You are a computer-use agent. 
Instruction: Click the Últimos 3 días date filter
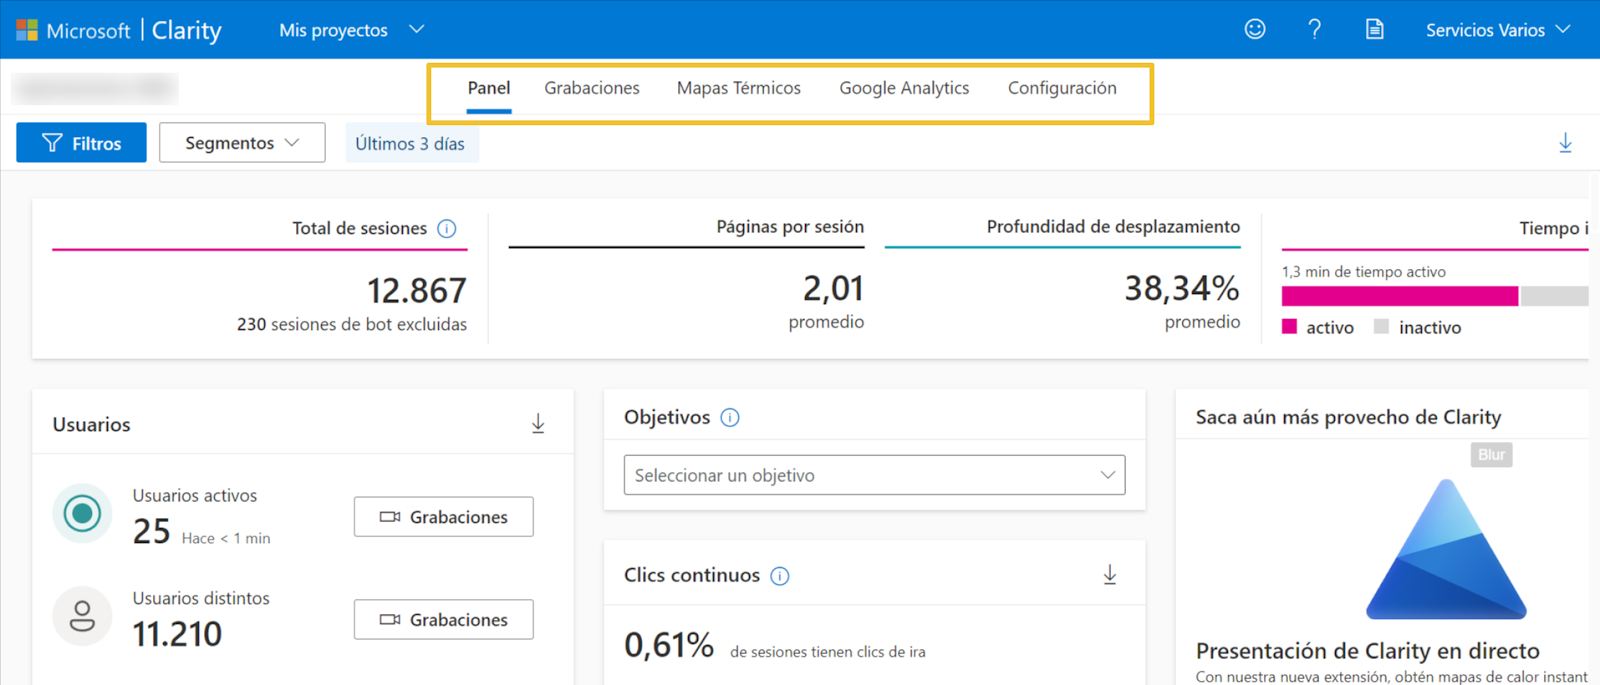tap(411, 144)
